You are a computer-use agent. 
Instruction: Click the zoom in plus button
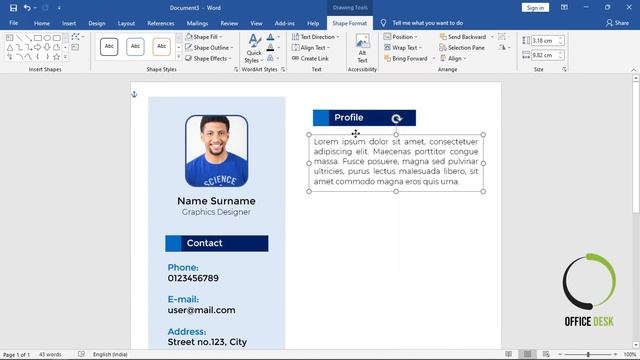click(x=616, y=354)
